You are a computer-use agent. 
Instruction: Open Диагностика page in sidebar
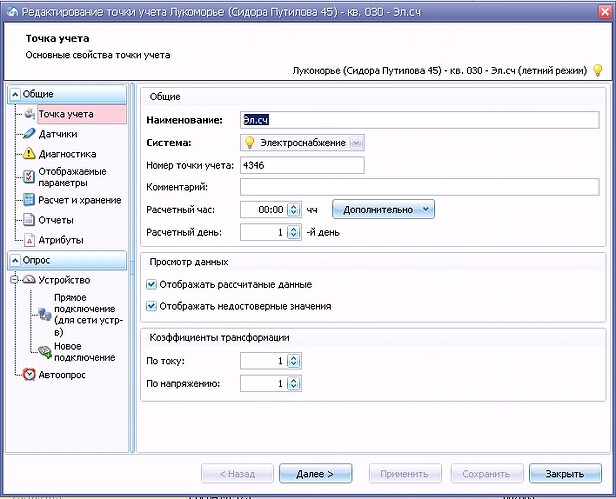pos(67,154)
